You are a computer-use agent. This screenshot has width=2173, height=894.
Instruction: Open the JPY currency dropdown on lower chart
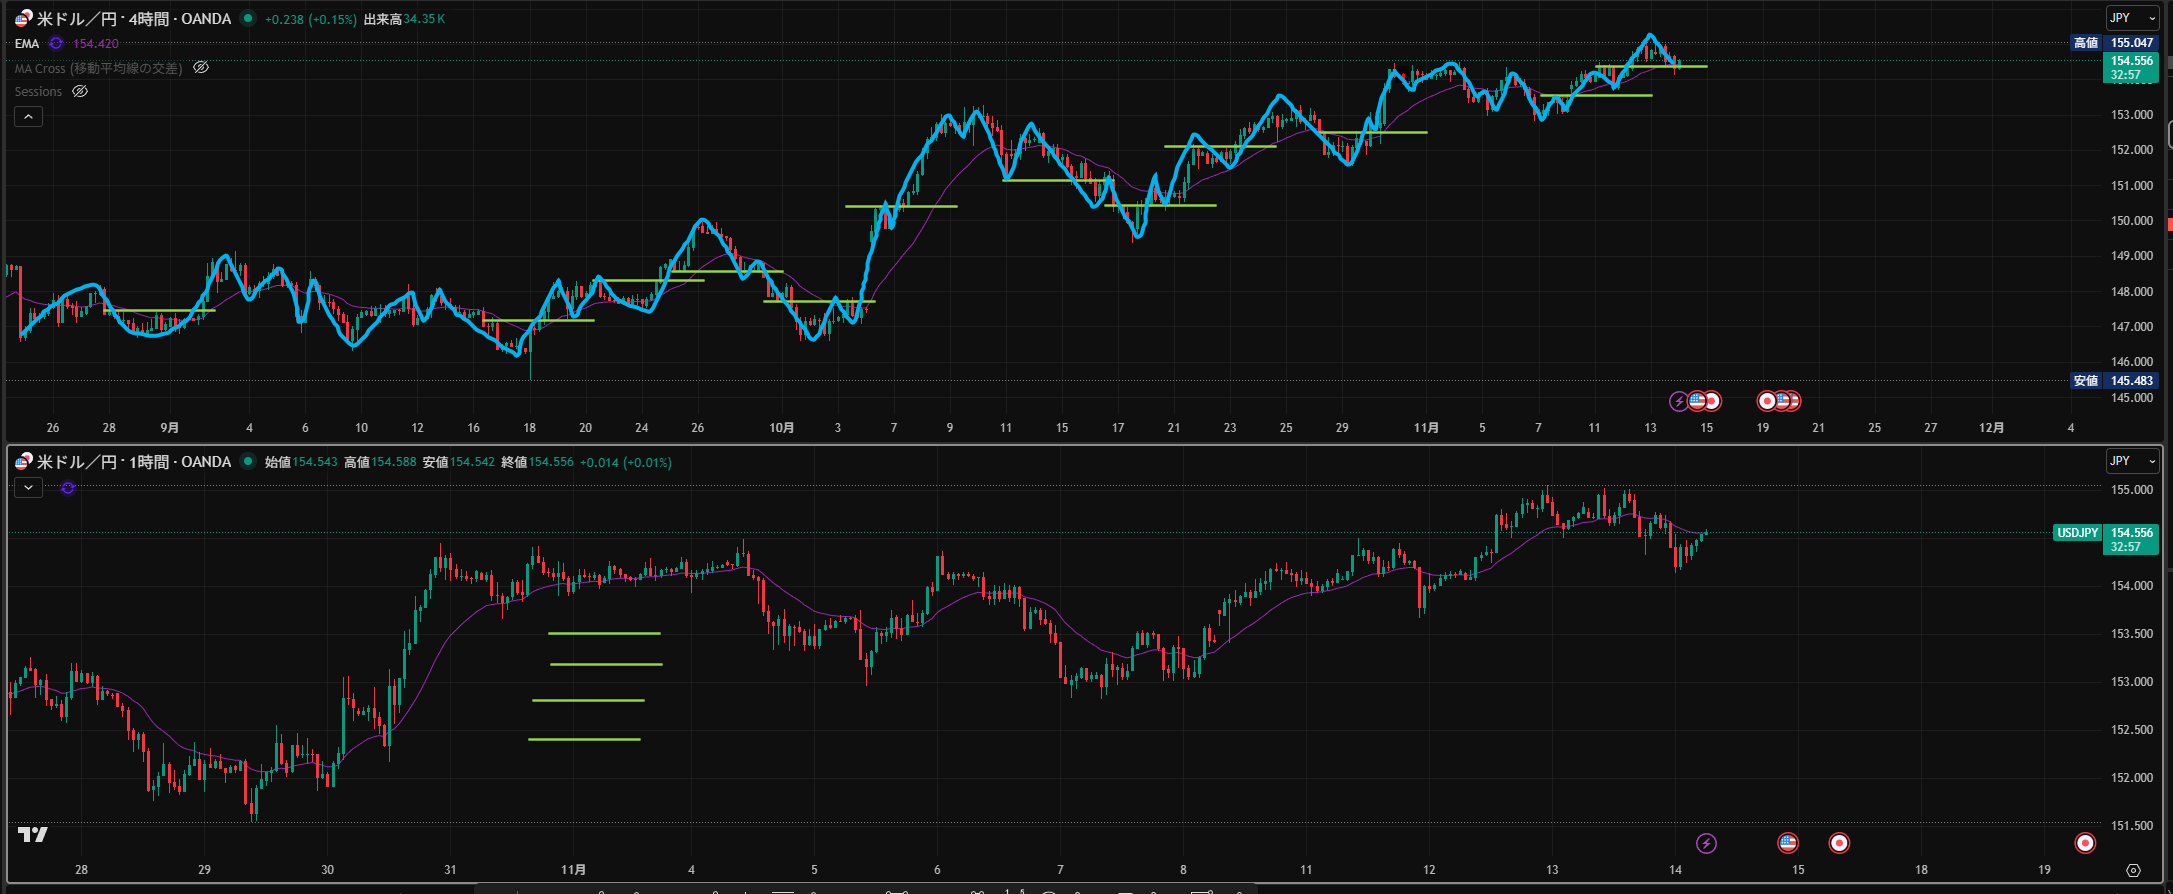click(2131, 461)
